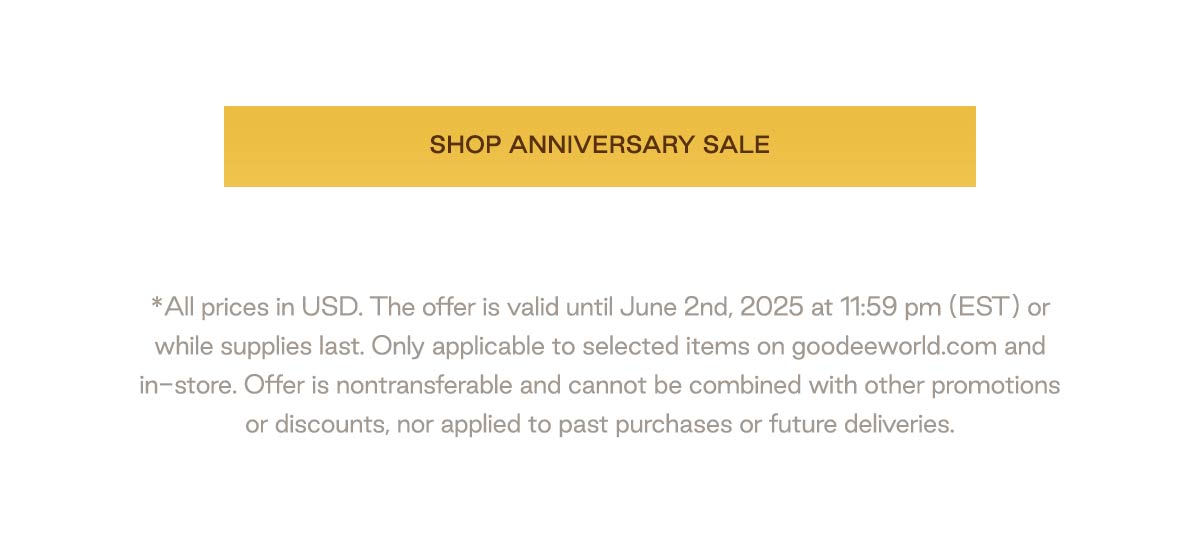Click the Shop Anniversary Sale button
The image size is (1200, 544).
tap(600, 146)
